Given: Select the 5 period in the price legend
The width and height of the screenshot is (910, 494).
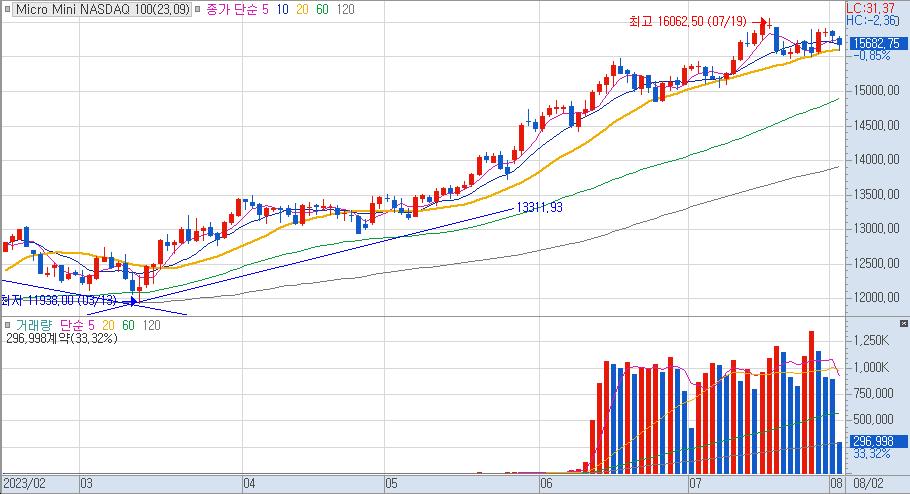Looking at the screenshot, I should [x=265, y=10].
